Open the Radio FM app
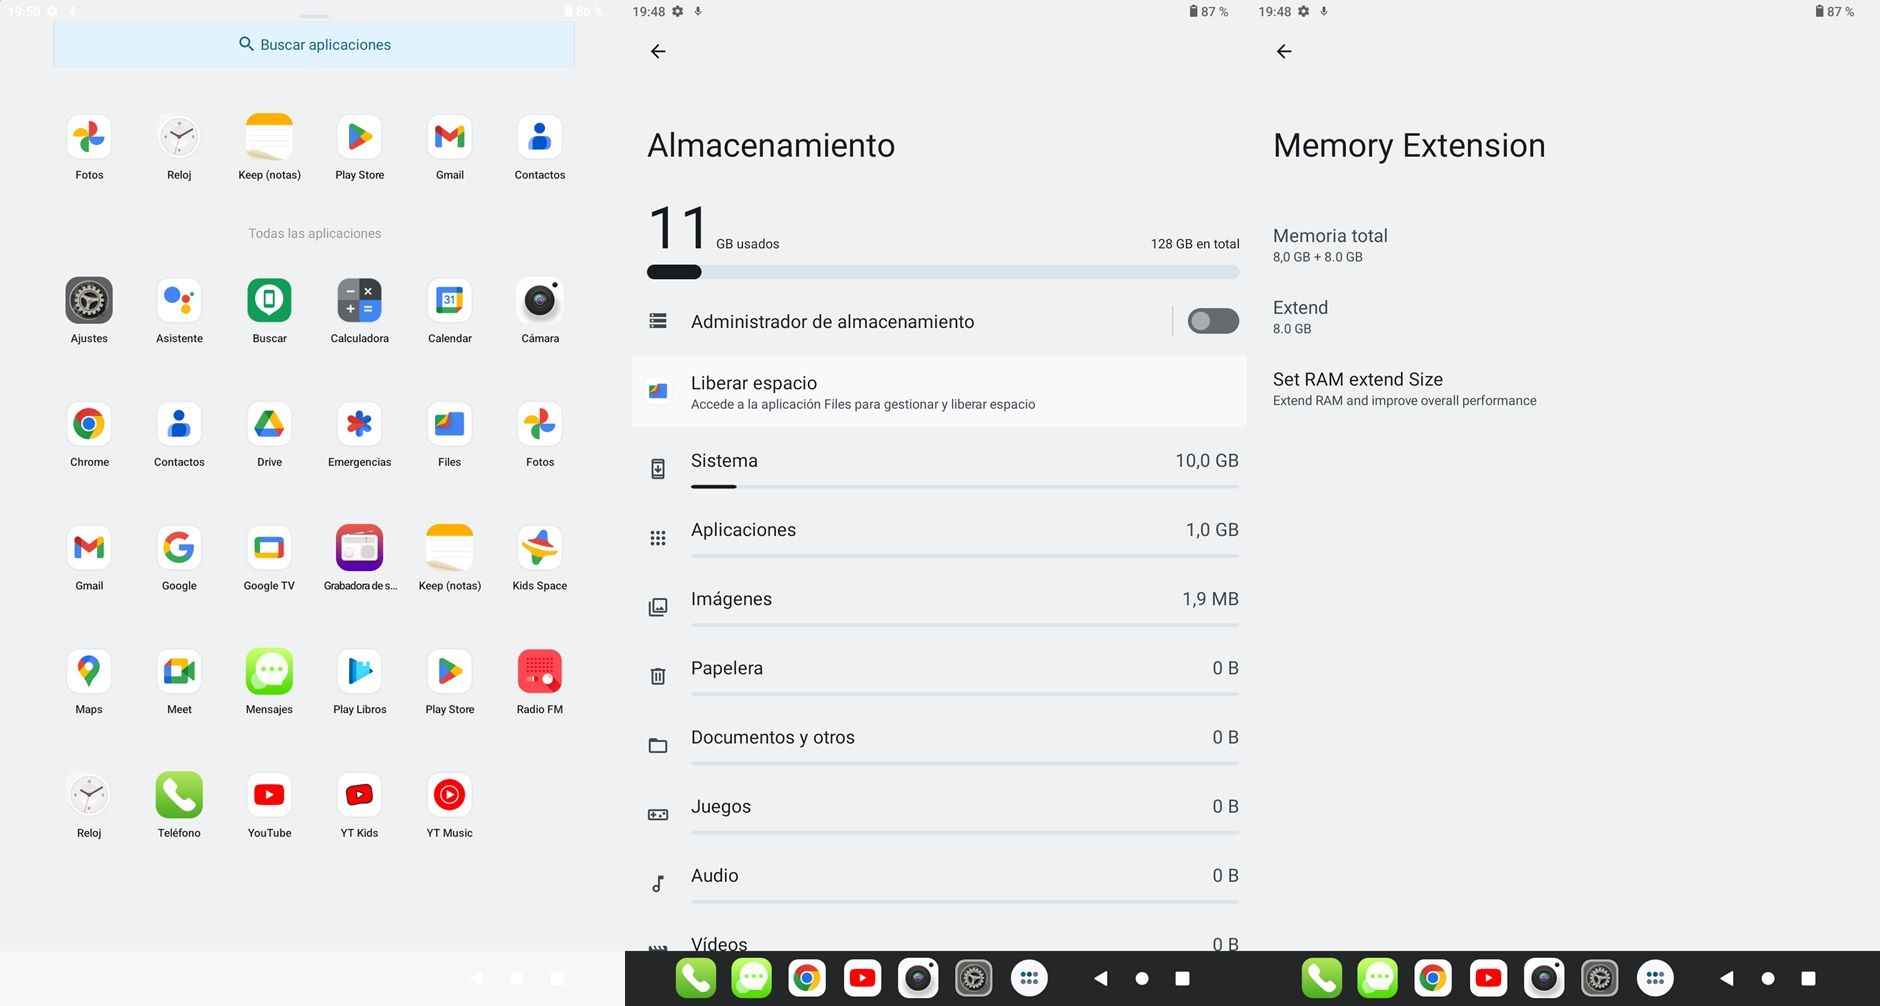The image size is (1880, 1006). 539,672
